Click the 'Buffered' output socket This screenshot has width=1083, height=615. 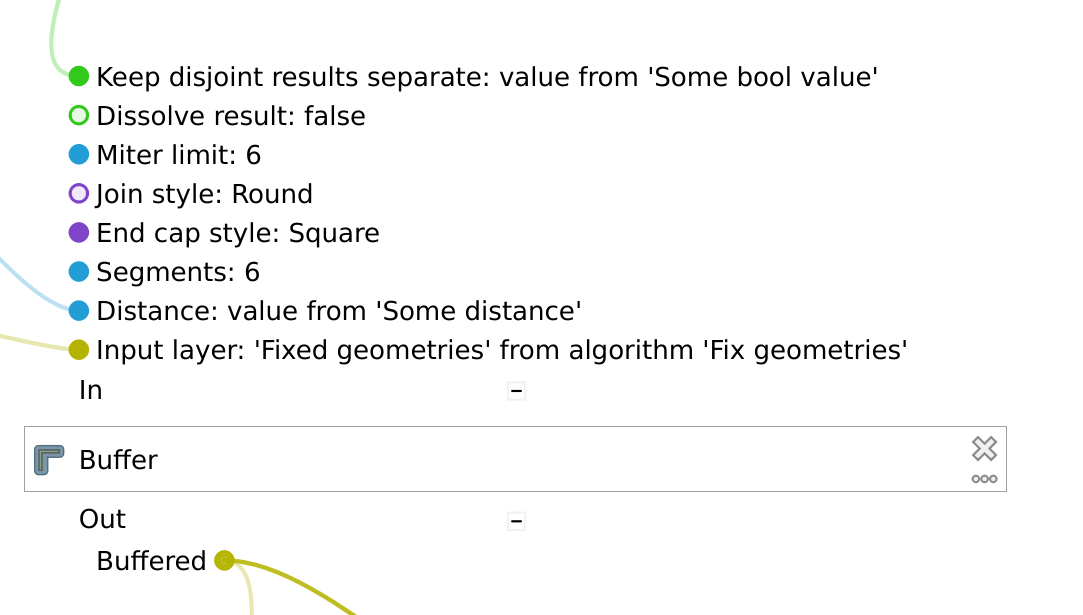[224, 560]
